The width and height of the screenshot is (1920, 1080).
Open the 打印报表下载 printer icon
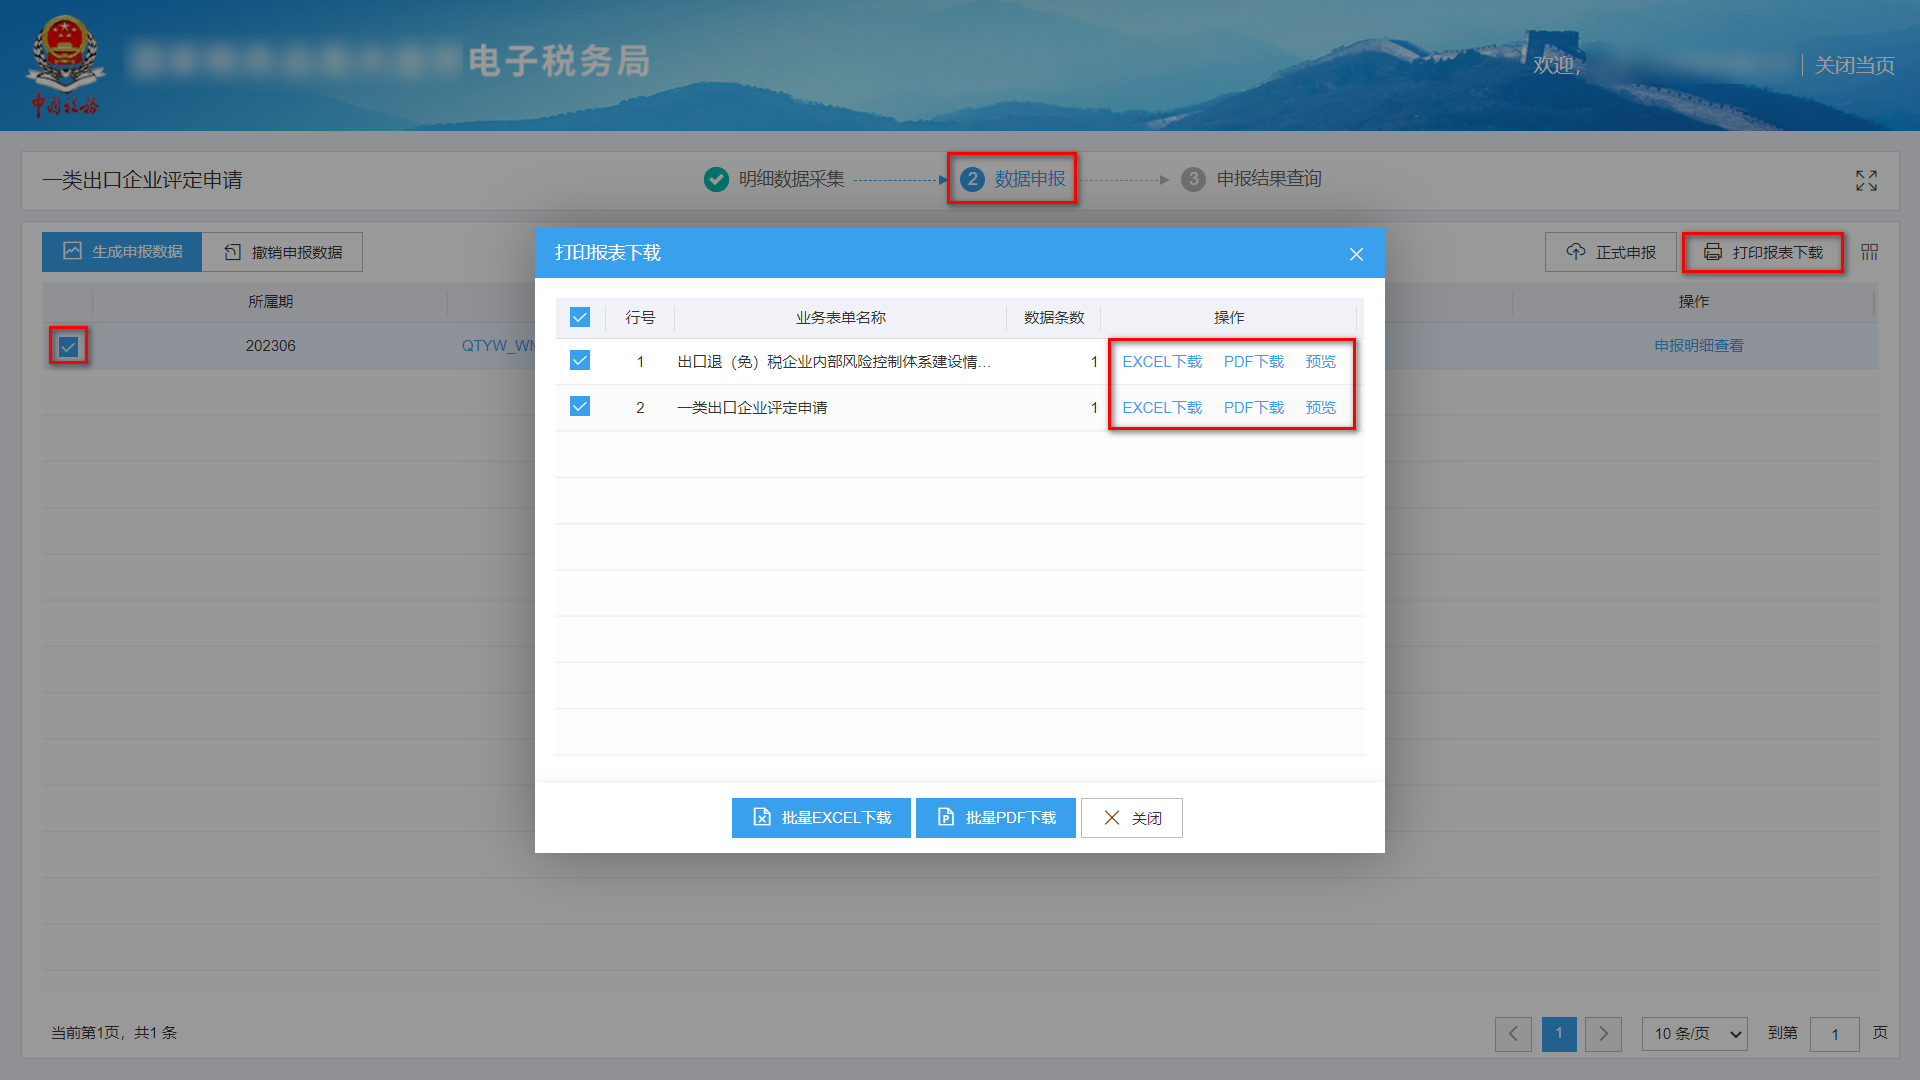pos(1762,252)
